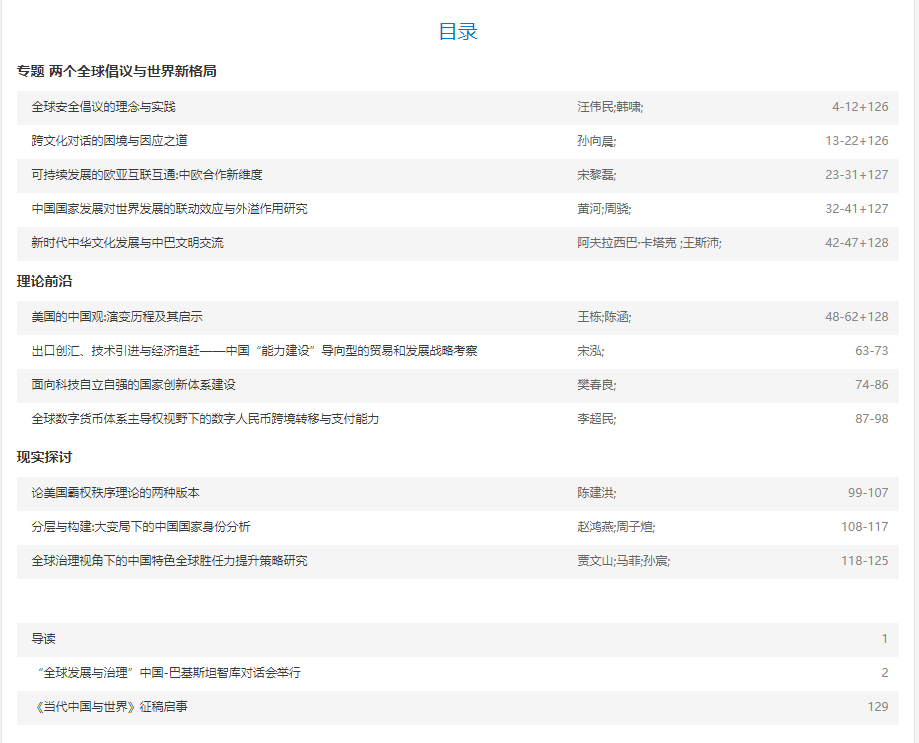Click author 樊春良;
Screen dimensions: 919x743
(597, 385)
